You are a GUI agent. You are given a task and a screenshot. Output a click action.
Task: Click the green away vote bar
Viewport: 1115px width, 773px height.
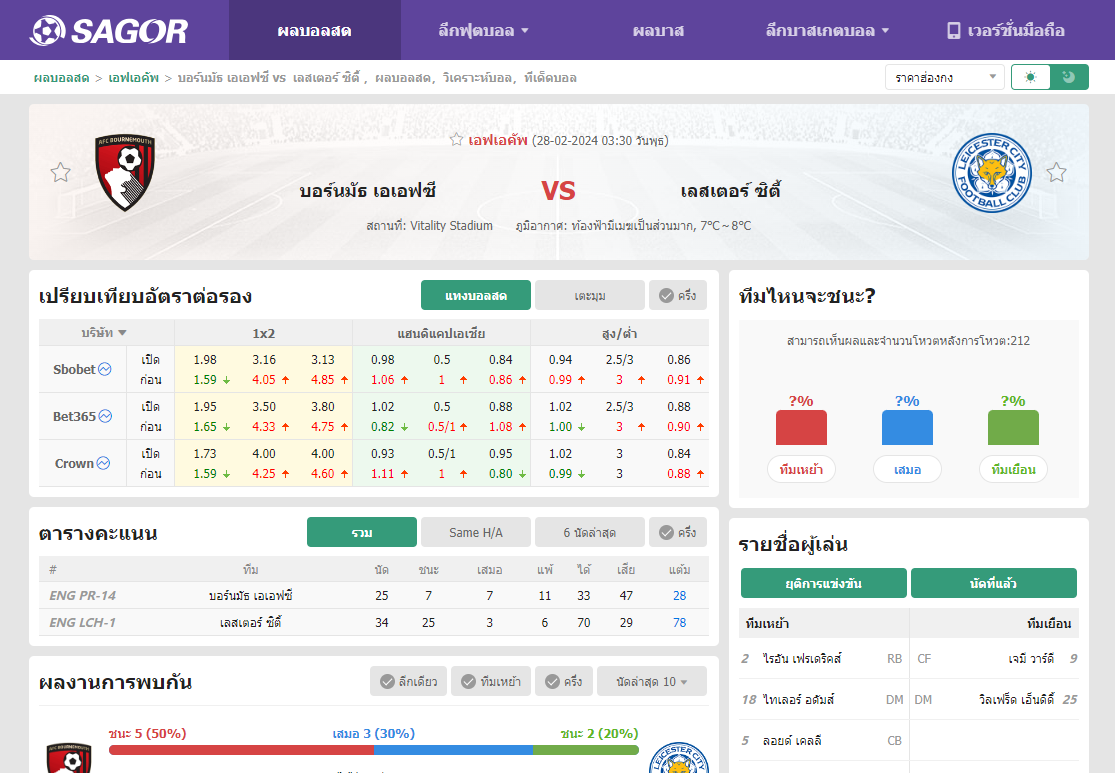click(1013, 427)
